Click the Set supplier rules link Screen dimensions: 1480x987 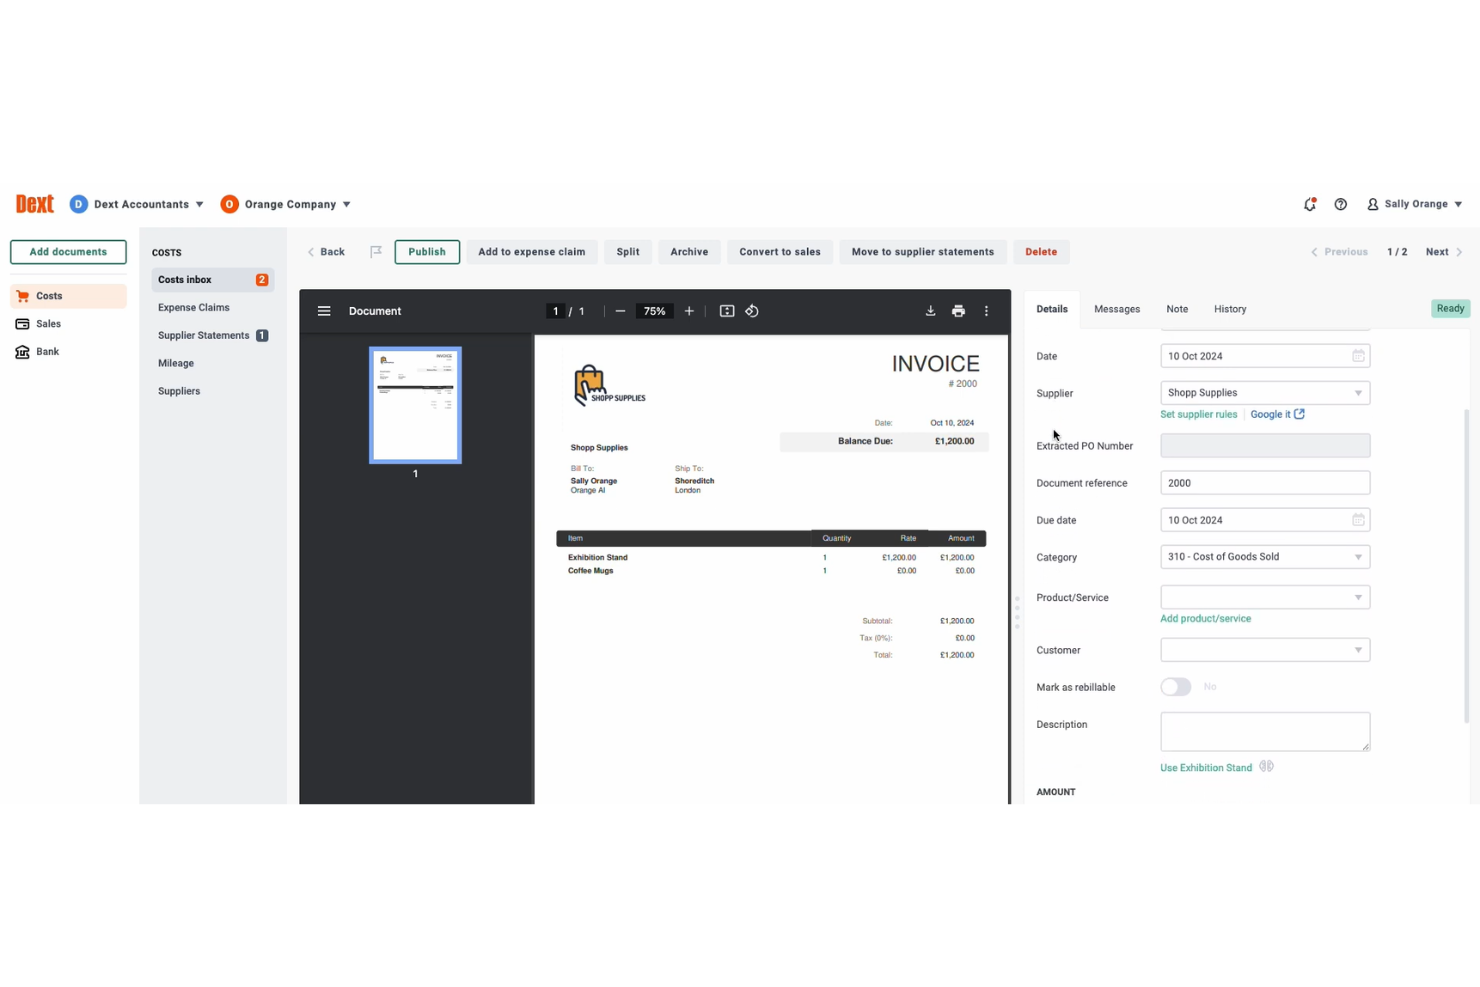[x=1198, y=414]
